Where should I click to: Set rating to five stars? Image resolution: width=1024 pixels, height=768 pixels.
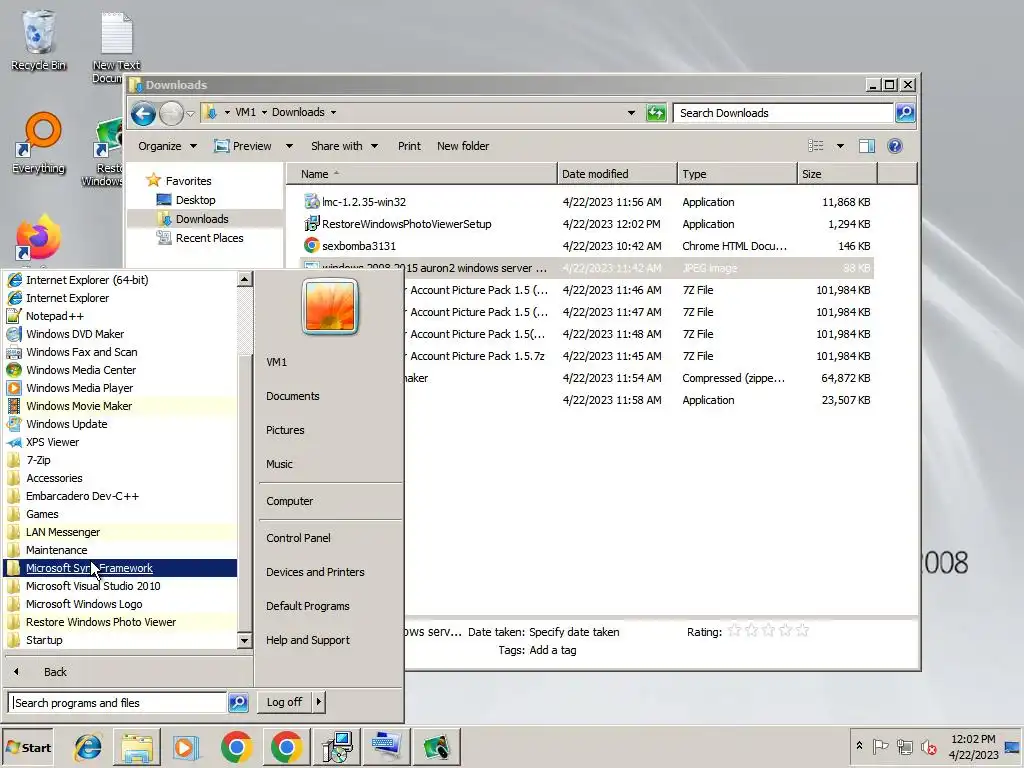pyautogui.click(x=803, y=631)
